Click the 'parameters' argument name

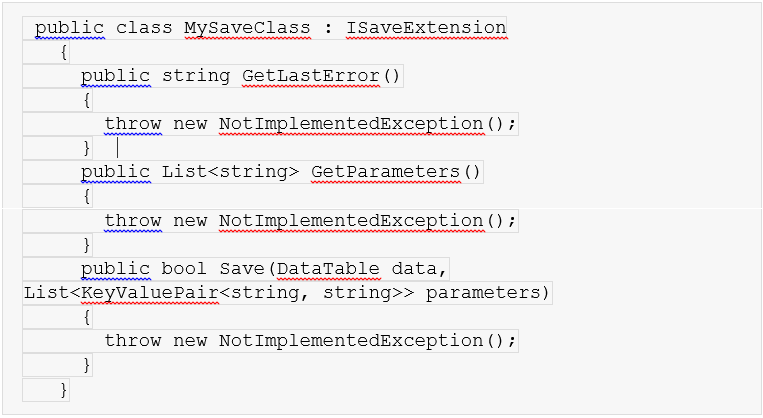[x=484, y=293]
